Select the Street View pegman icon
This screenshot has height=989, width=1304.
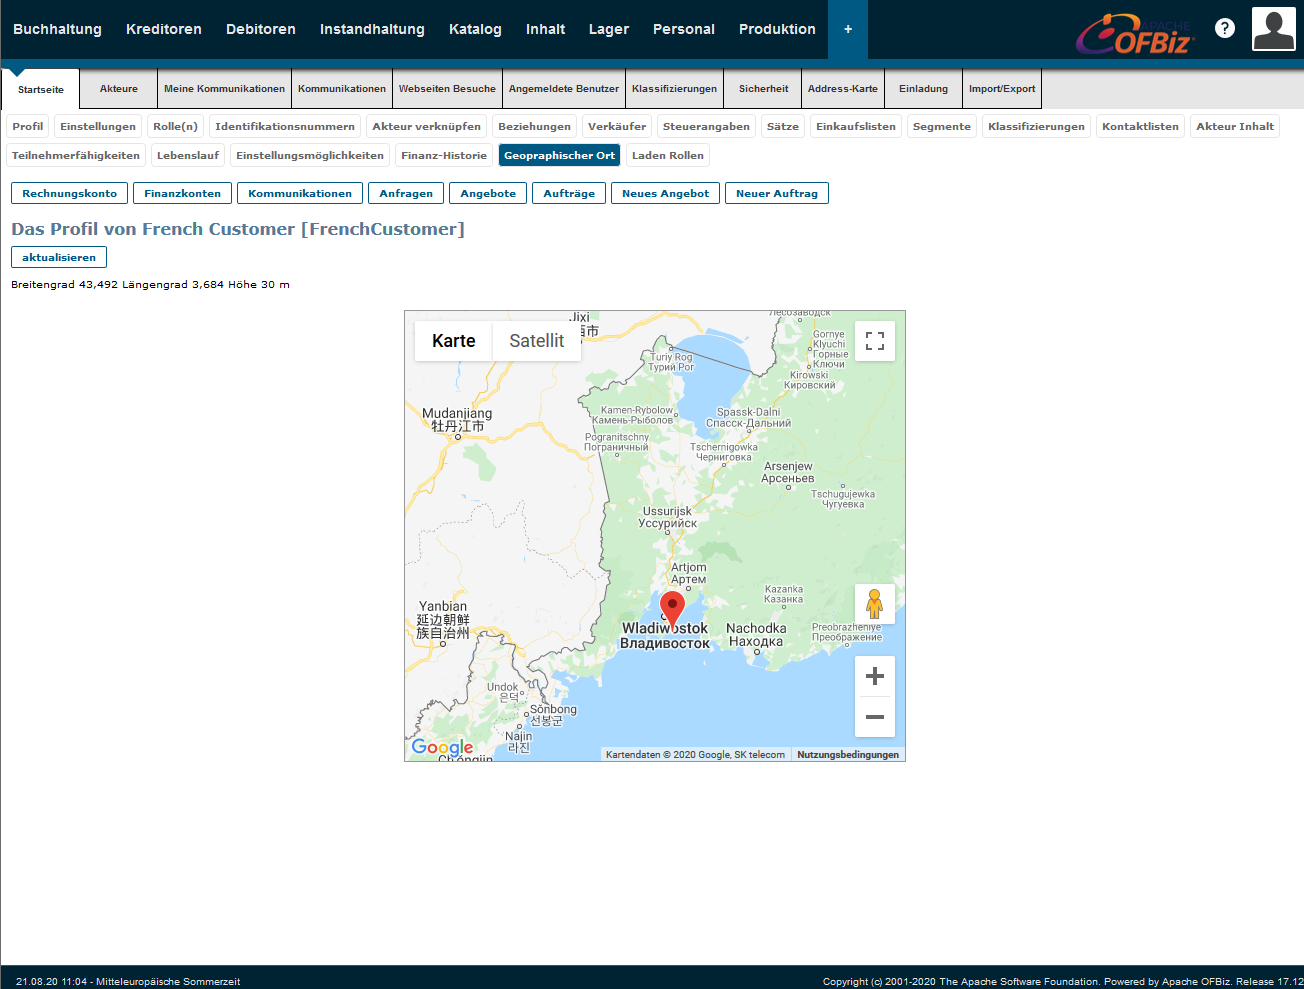(x=875, y=604)
